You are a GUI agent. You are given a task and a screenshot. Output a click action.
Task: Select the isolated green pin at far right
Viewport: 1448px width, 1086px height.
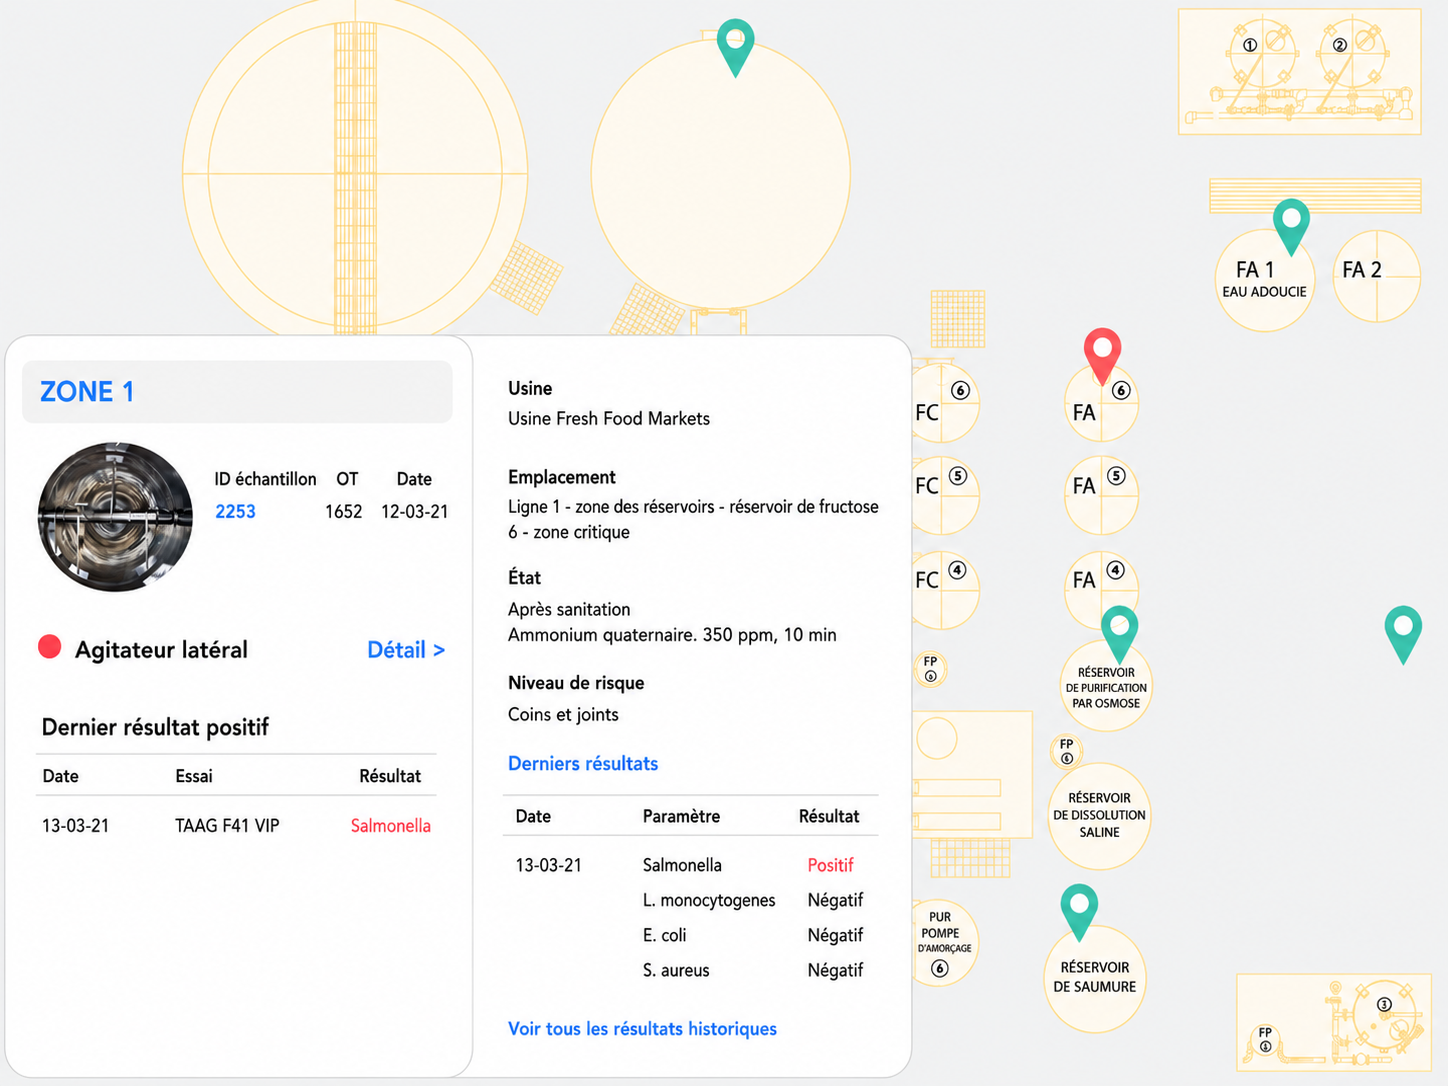pos(1403,631)
